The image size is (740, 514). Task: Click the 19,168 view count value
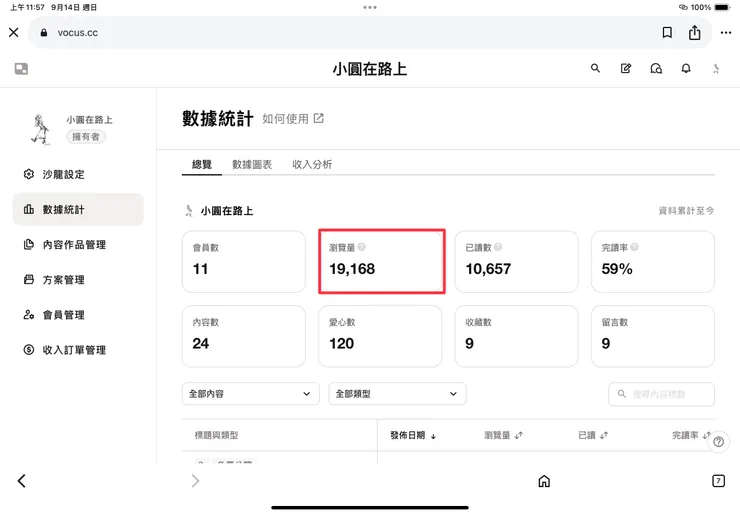tap(352, 269)
